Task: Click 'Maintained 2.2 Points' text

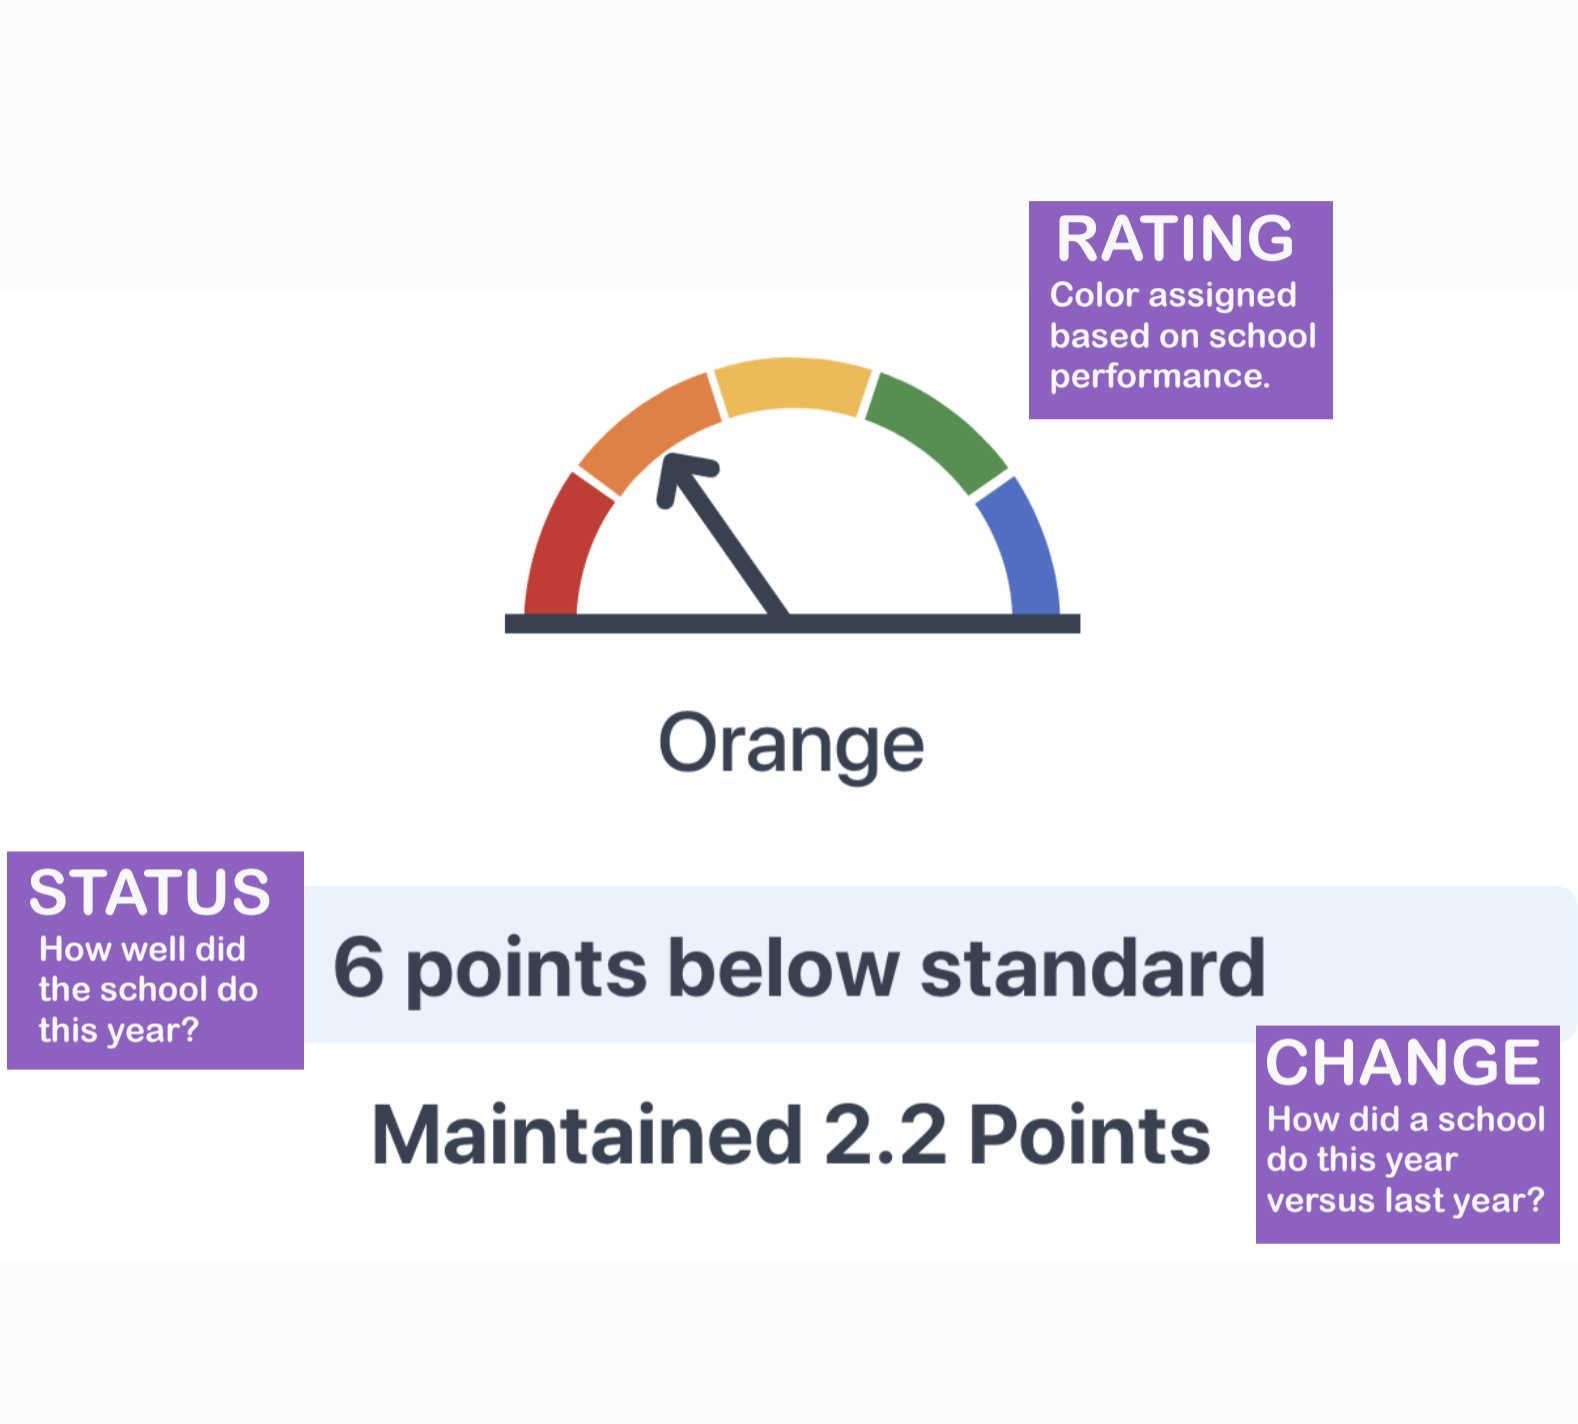Action: pyautogui.click(x=791, y=1135)
